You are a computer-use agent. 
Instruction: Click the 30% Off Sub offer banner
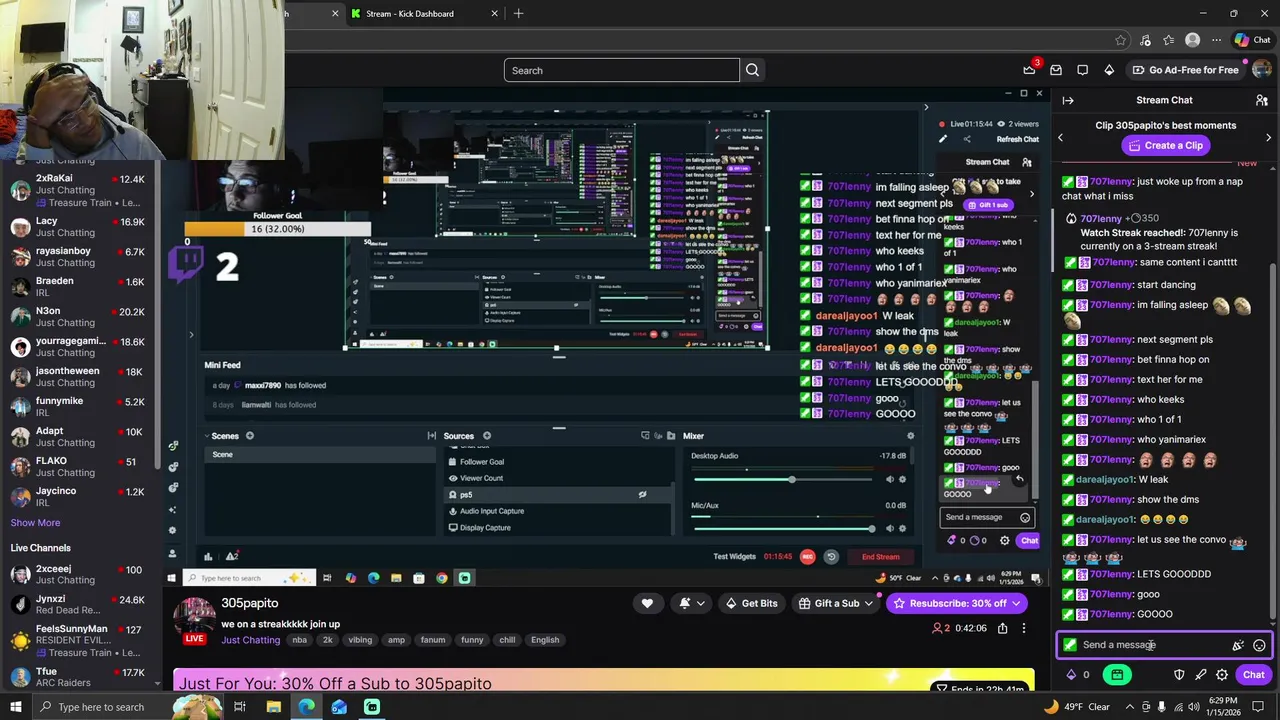coord(605,682)
